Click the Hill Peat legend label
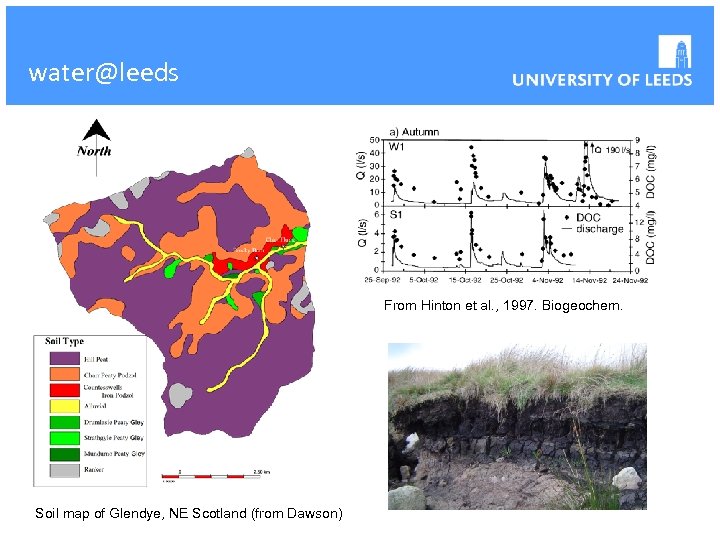This screenshot has height=540, width=720. (96, 360)
